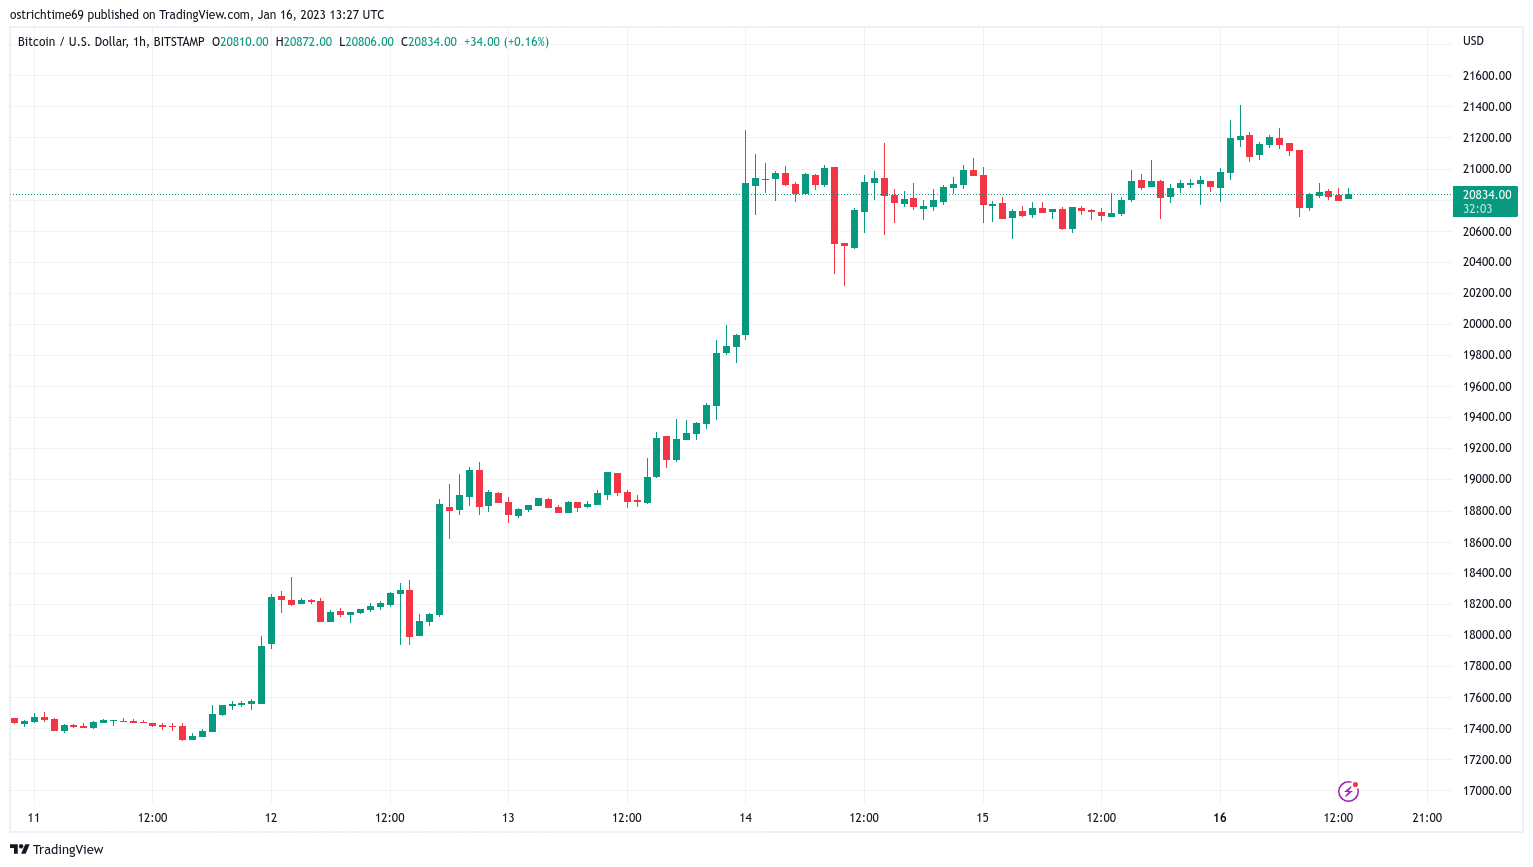The width and height of the screenshot is (1533, 867).
Task: Select date 11 on the time axis
Action: (x=34, y=818)
